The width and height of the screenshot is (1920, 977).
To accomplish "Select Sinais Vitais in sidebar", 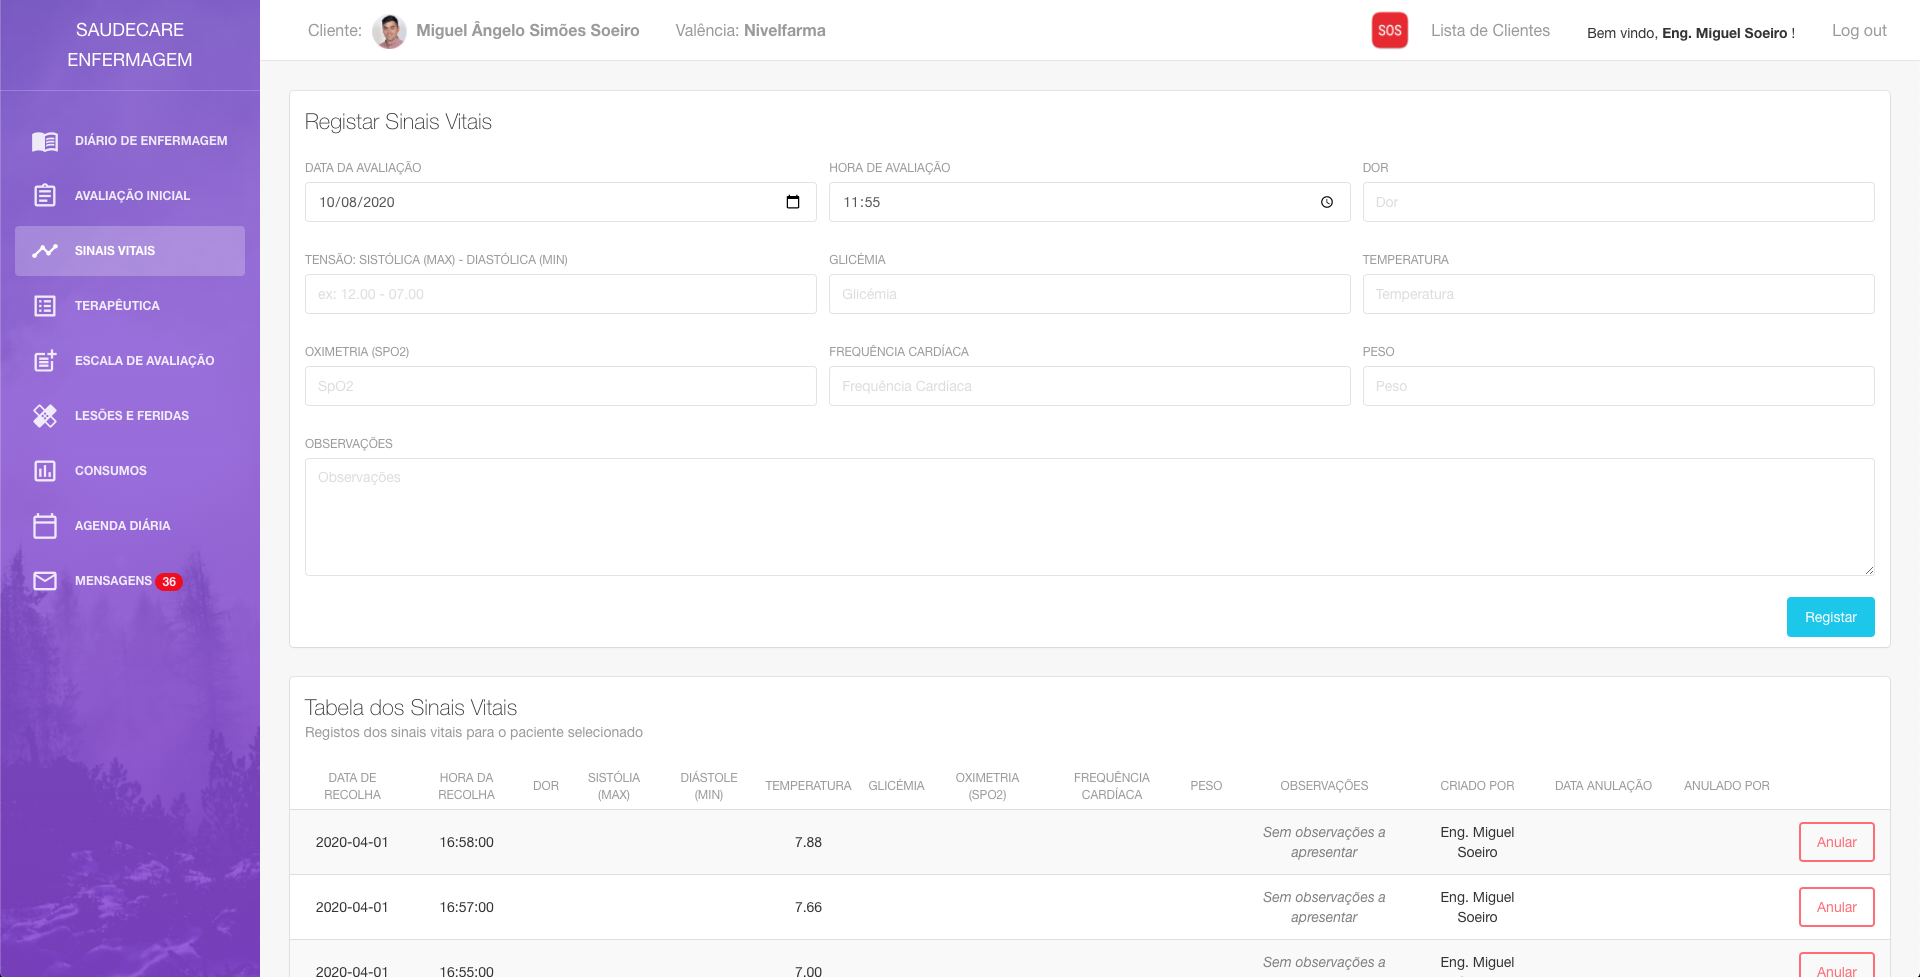I will tap(130, 251).
